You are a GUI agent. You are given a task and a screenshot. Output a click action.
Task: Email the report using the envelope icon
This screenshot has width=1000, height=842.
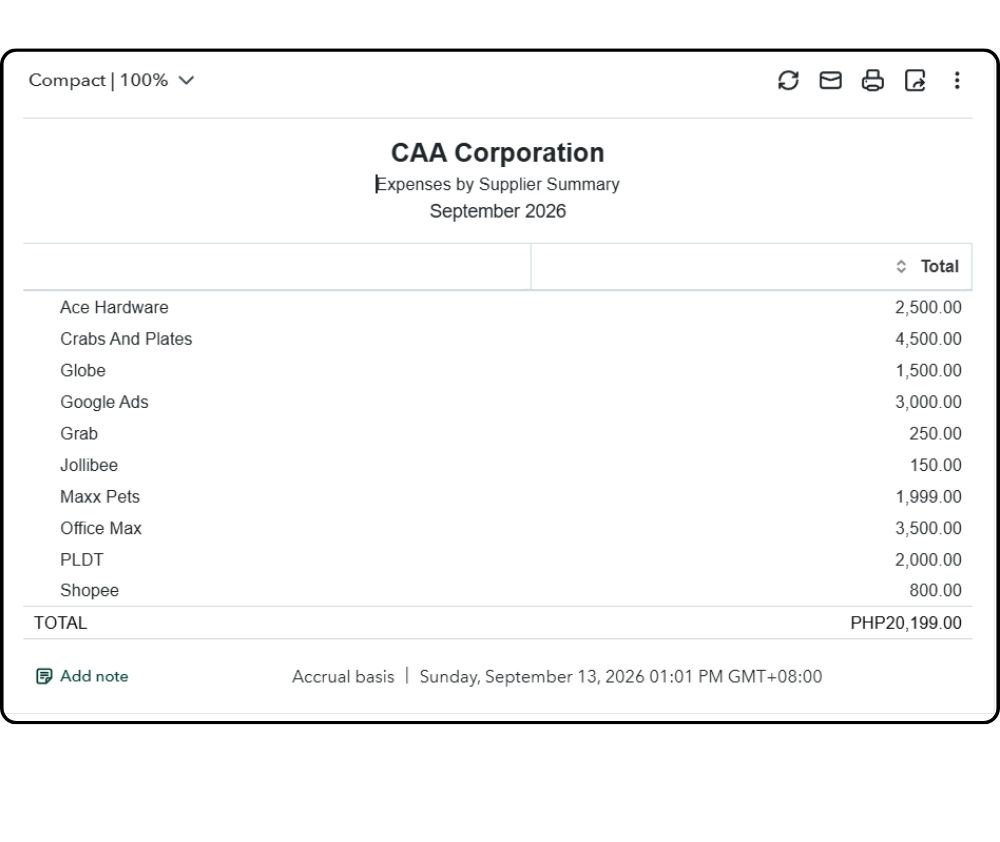[x=830, y=80]
